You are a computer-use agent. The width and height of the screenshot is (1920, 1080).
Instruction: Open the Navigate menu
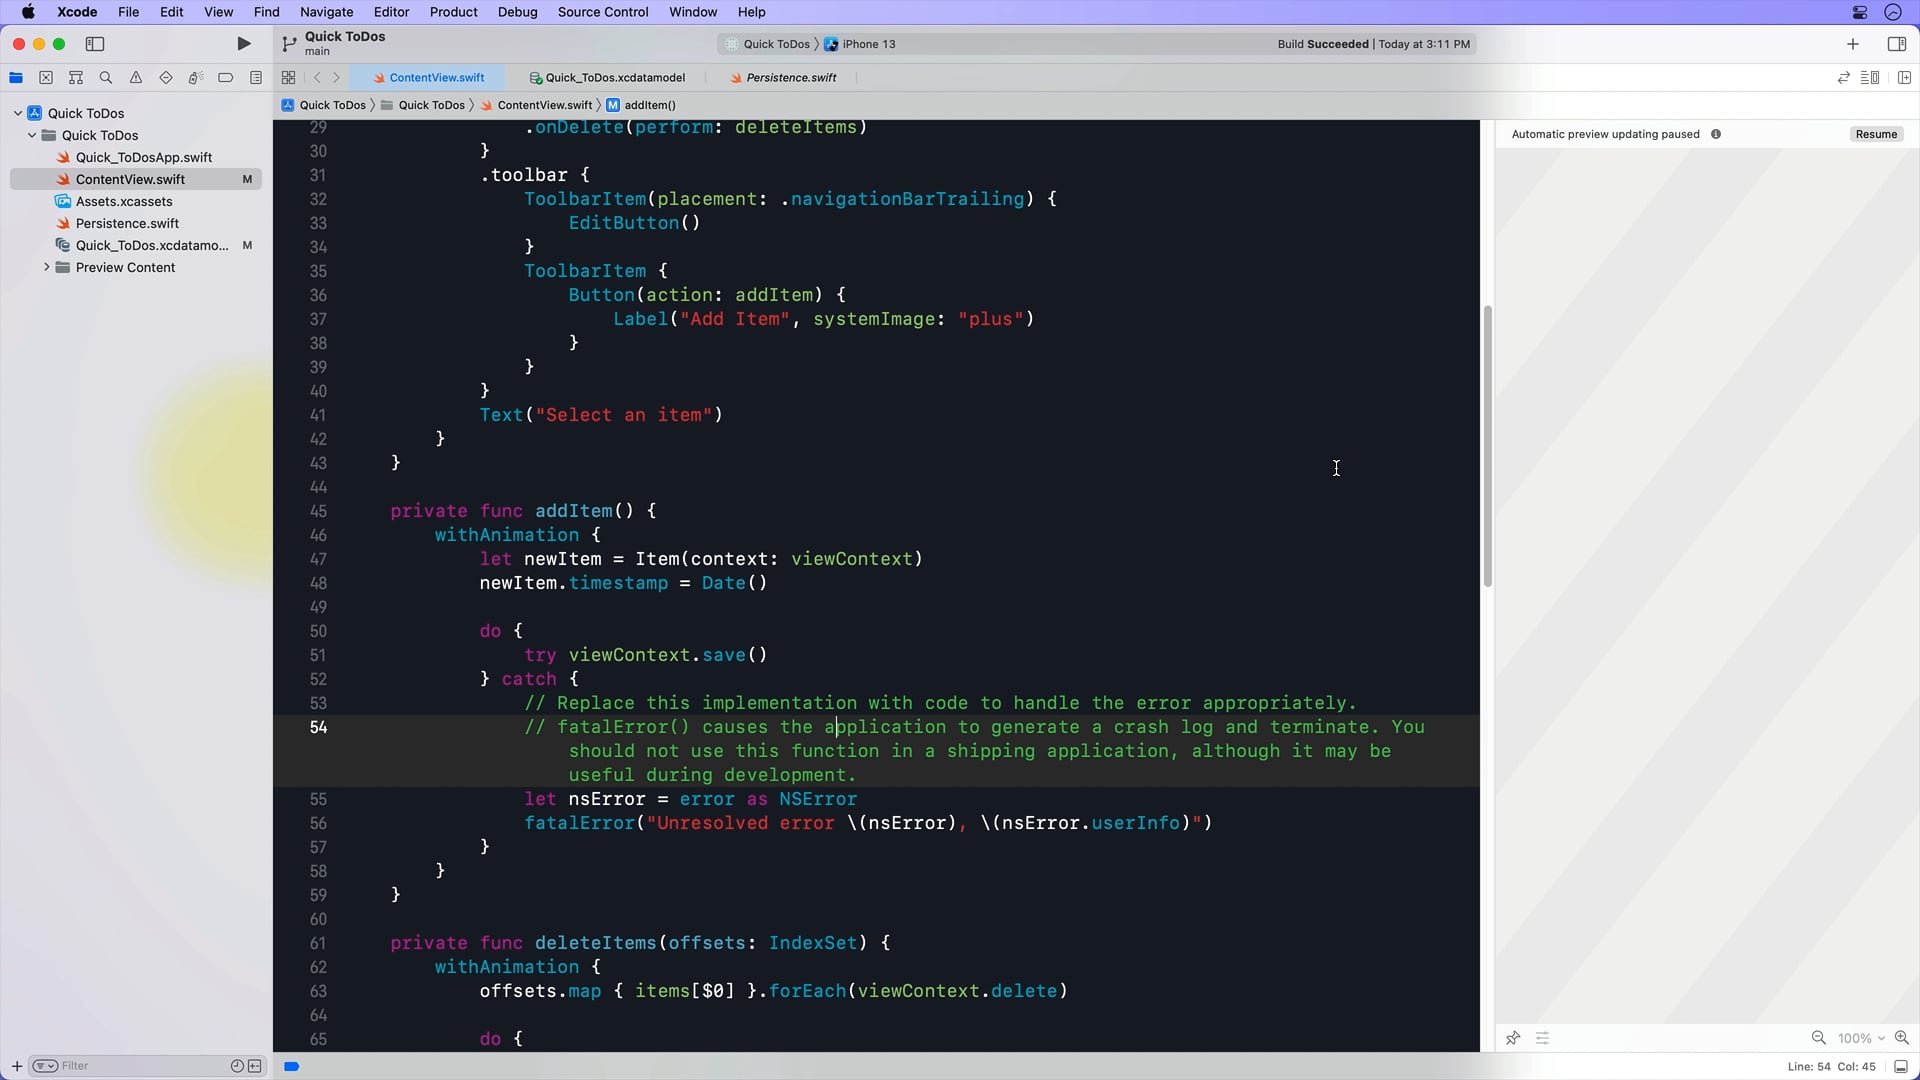326,12
